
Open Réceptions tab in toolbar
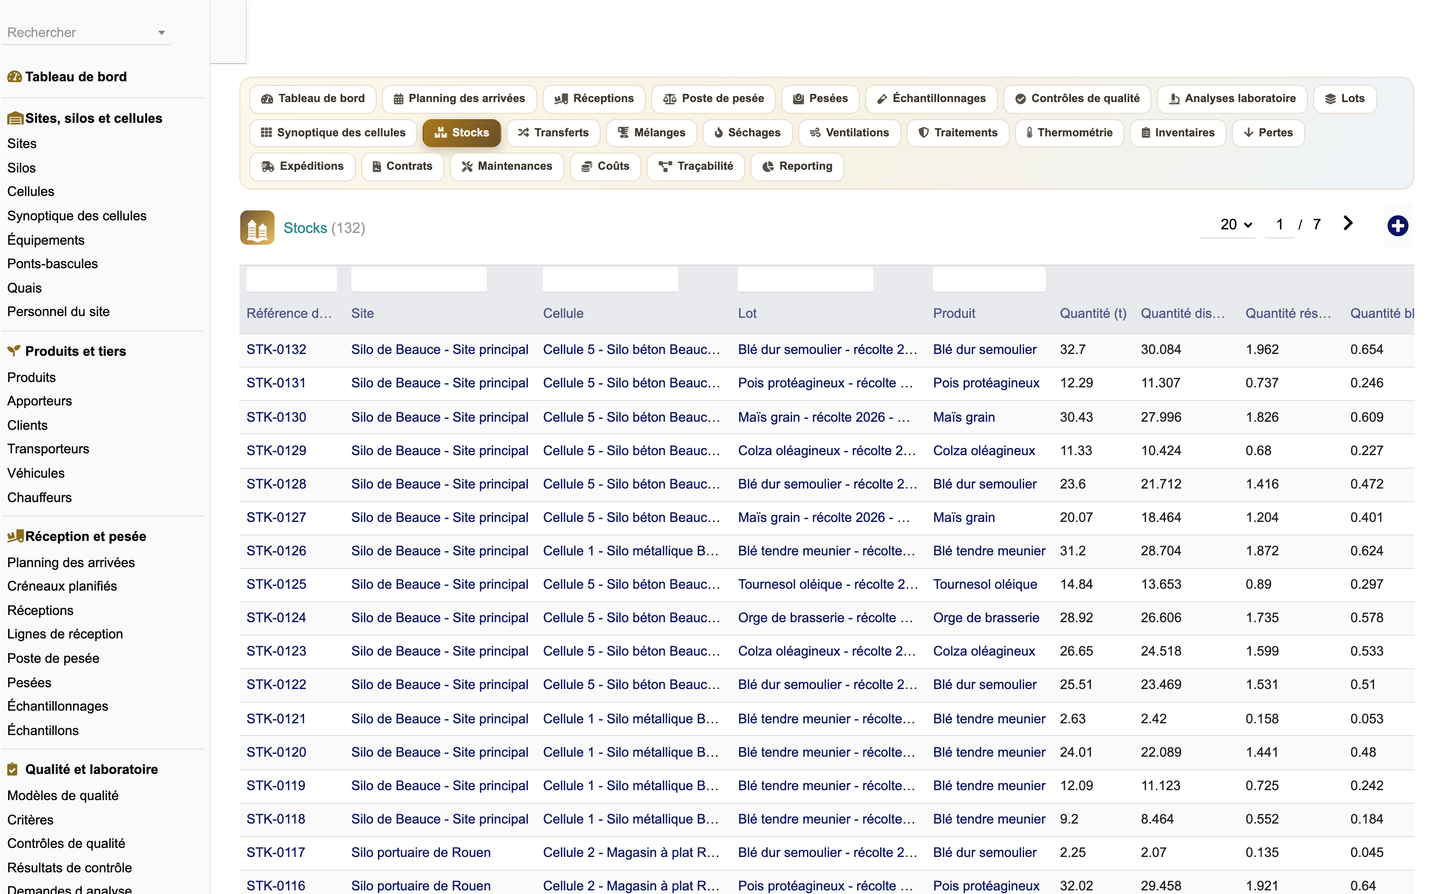click(x=594, y=99)
